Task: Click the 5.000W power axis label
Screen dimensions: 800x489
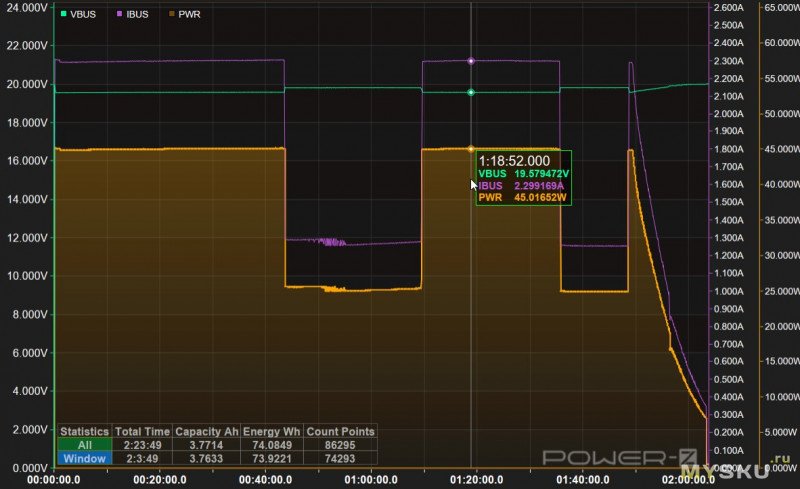Action: pos(782,432)
